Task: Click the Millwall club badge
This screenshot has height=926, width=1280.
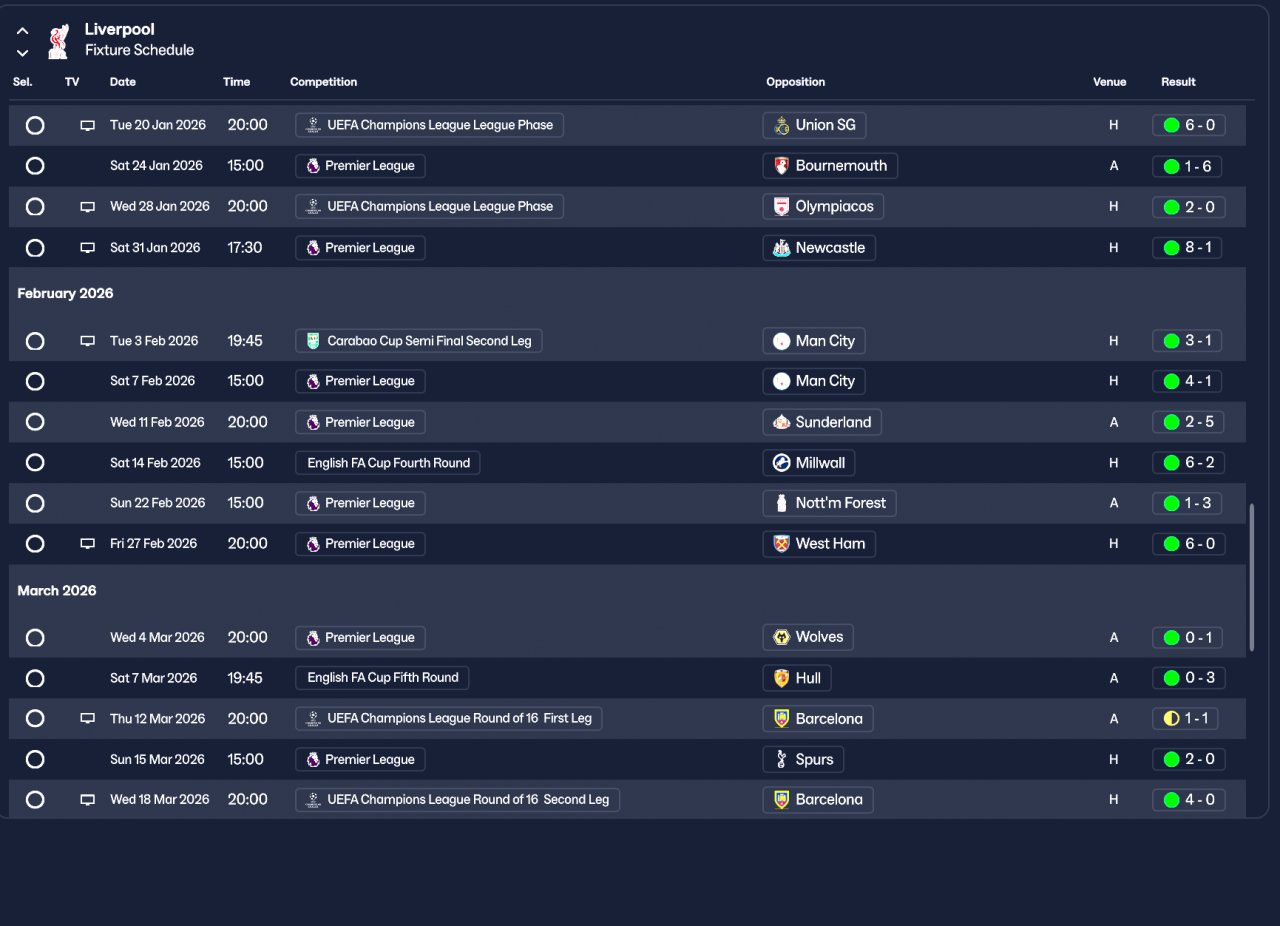Action: tap(782, 463)
